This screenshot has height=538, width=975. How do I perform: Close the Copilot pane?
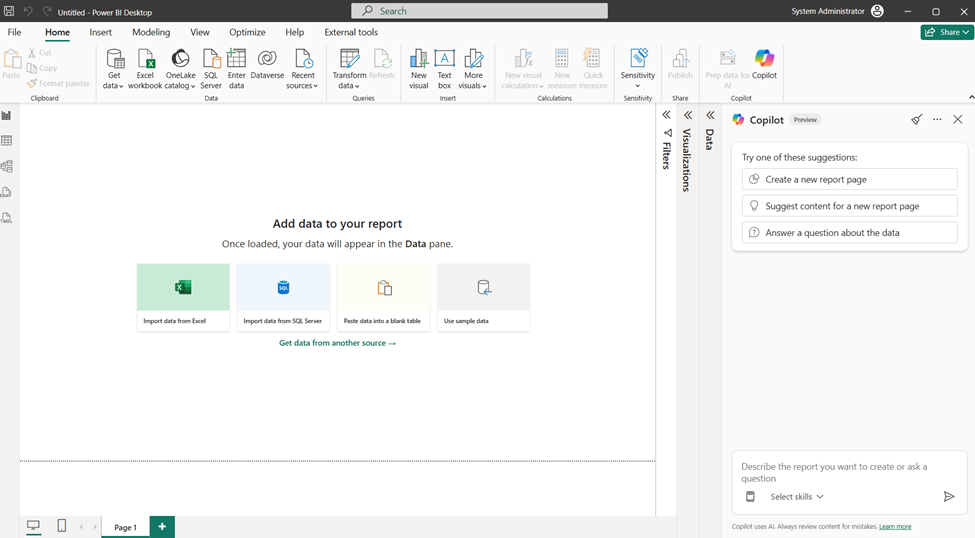point(958,119)
